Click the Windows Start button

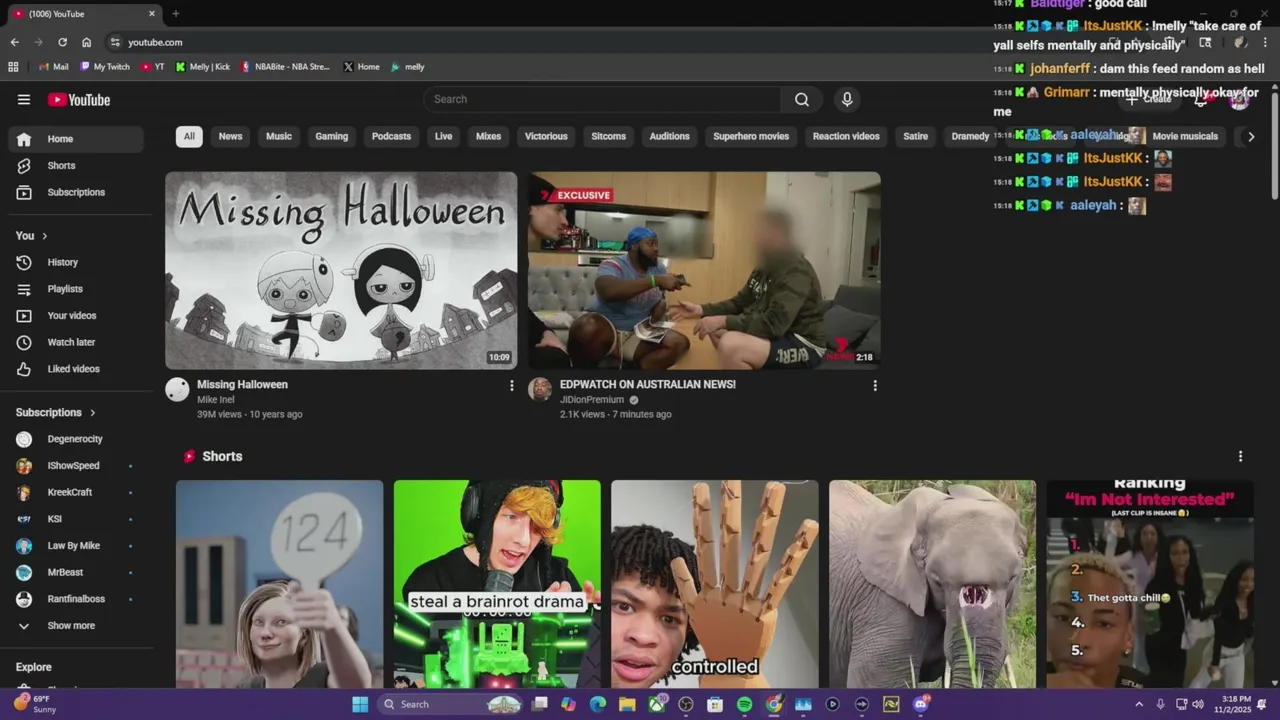[x=360, y=704]
